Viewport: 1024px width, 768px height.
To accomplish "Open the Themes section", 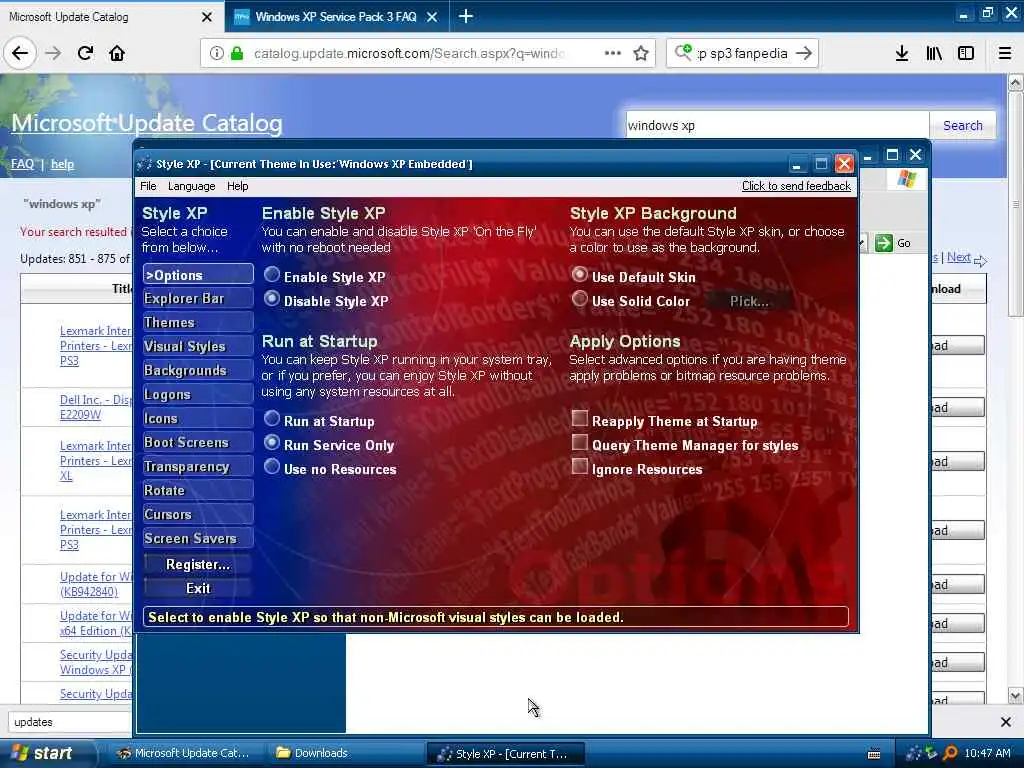I will point(198,323).
